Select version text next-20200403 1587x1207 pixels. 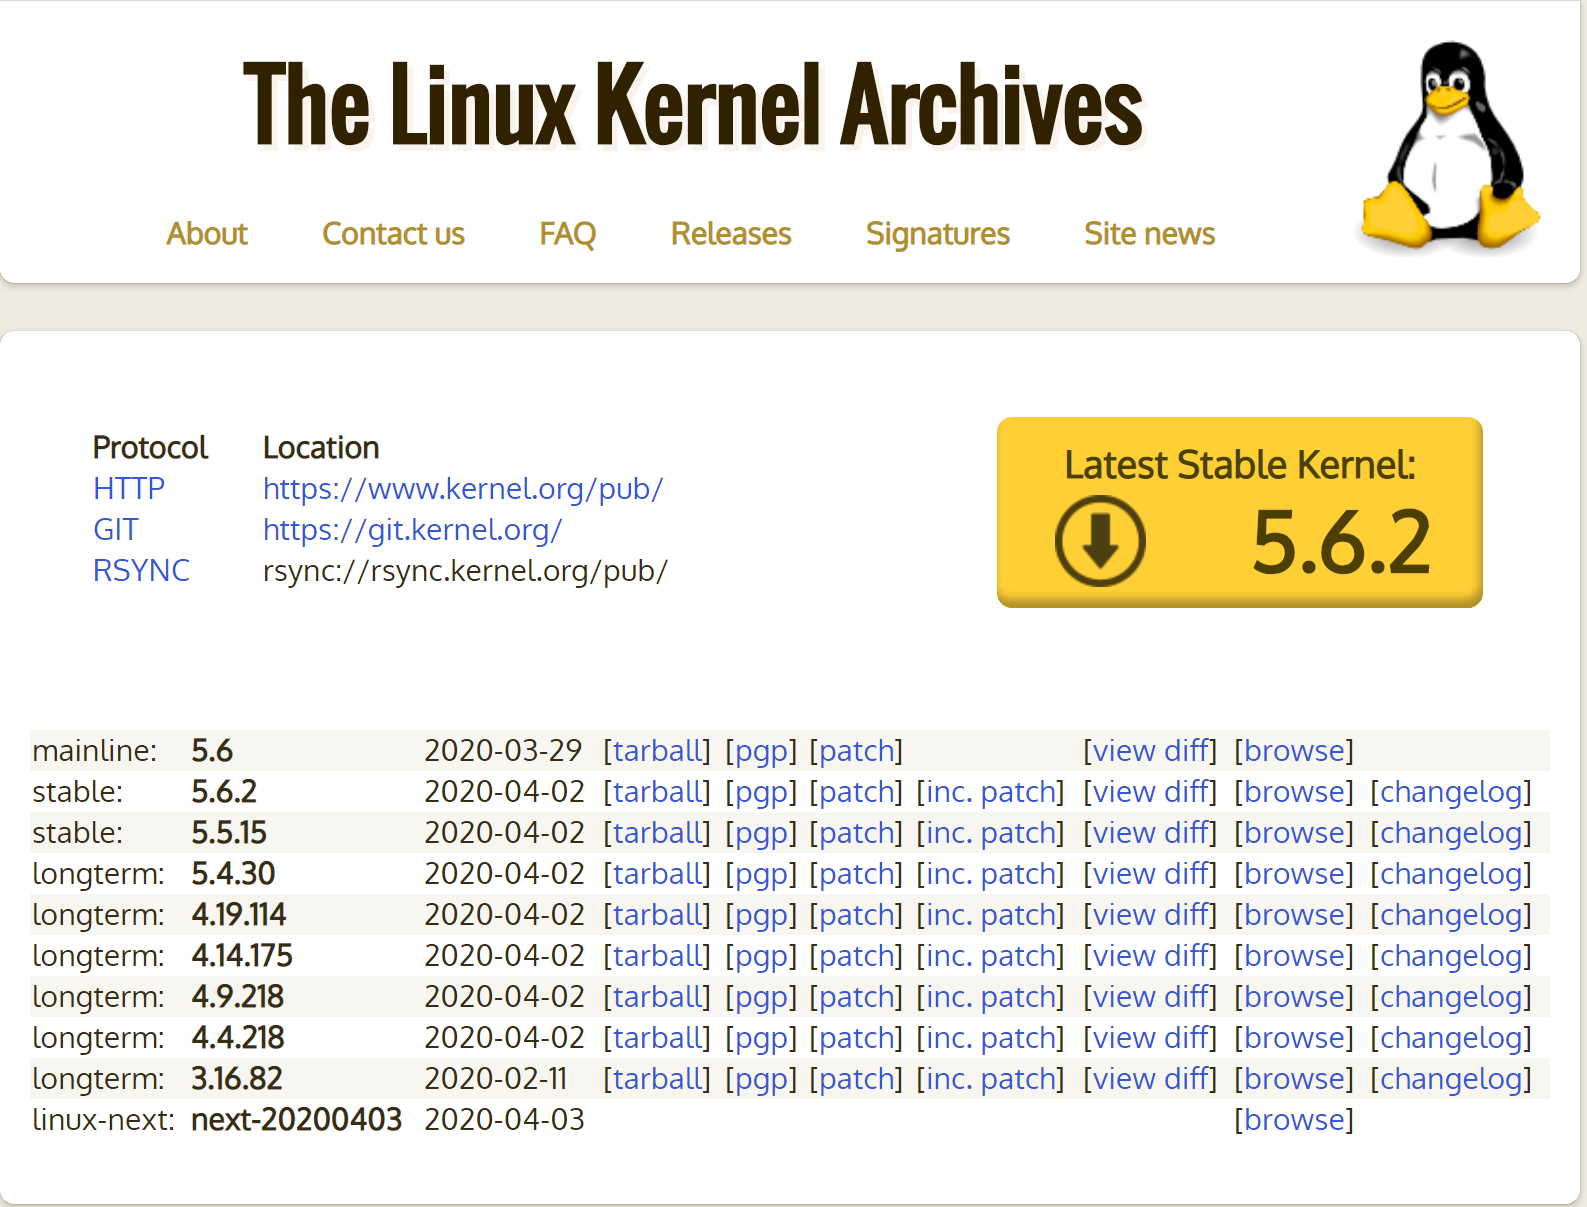pos(296,1119)
